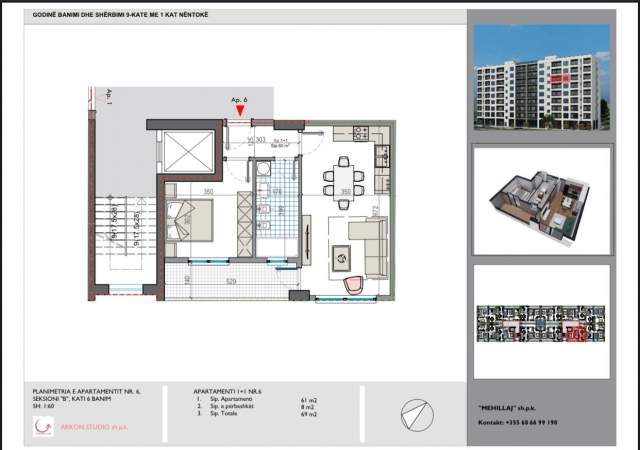Click the Arkon Studio logo
This screenshot has width=640, height=450.
coord(43,426)
